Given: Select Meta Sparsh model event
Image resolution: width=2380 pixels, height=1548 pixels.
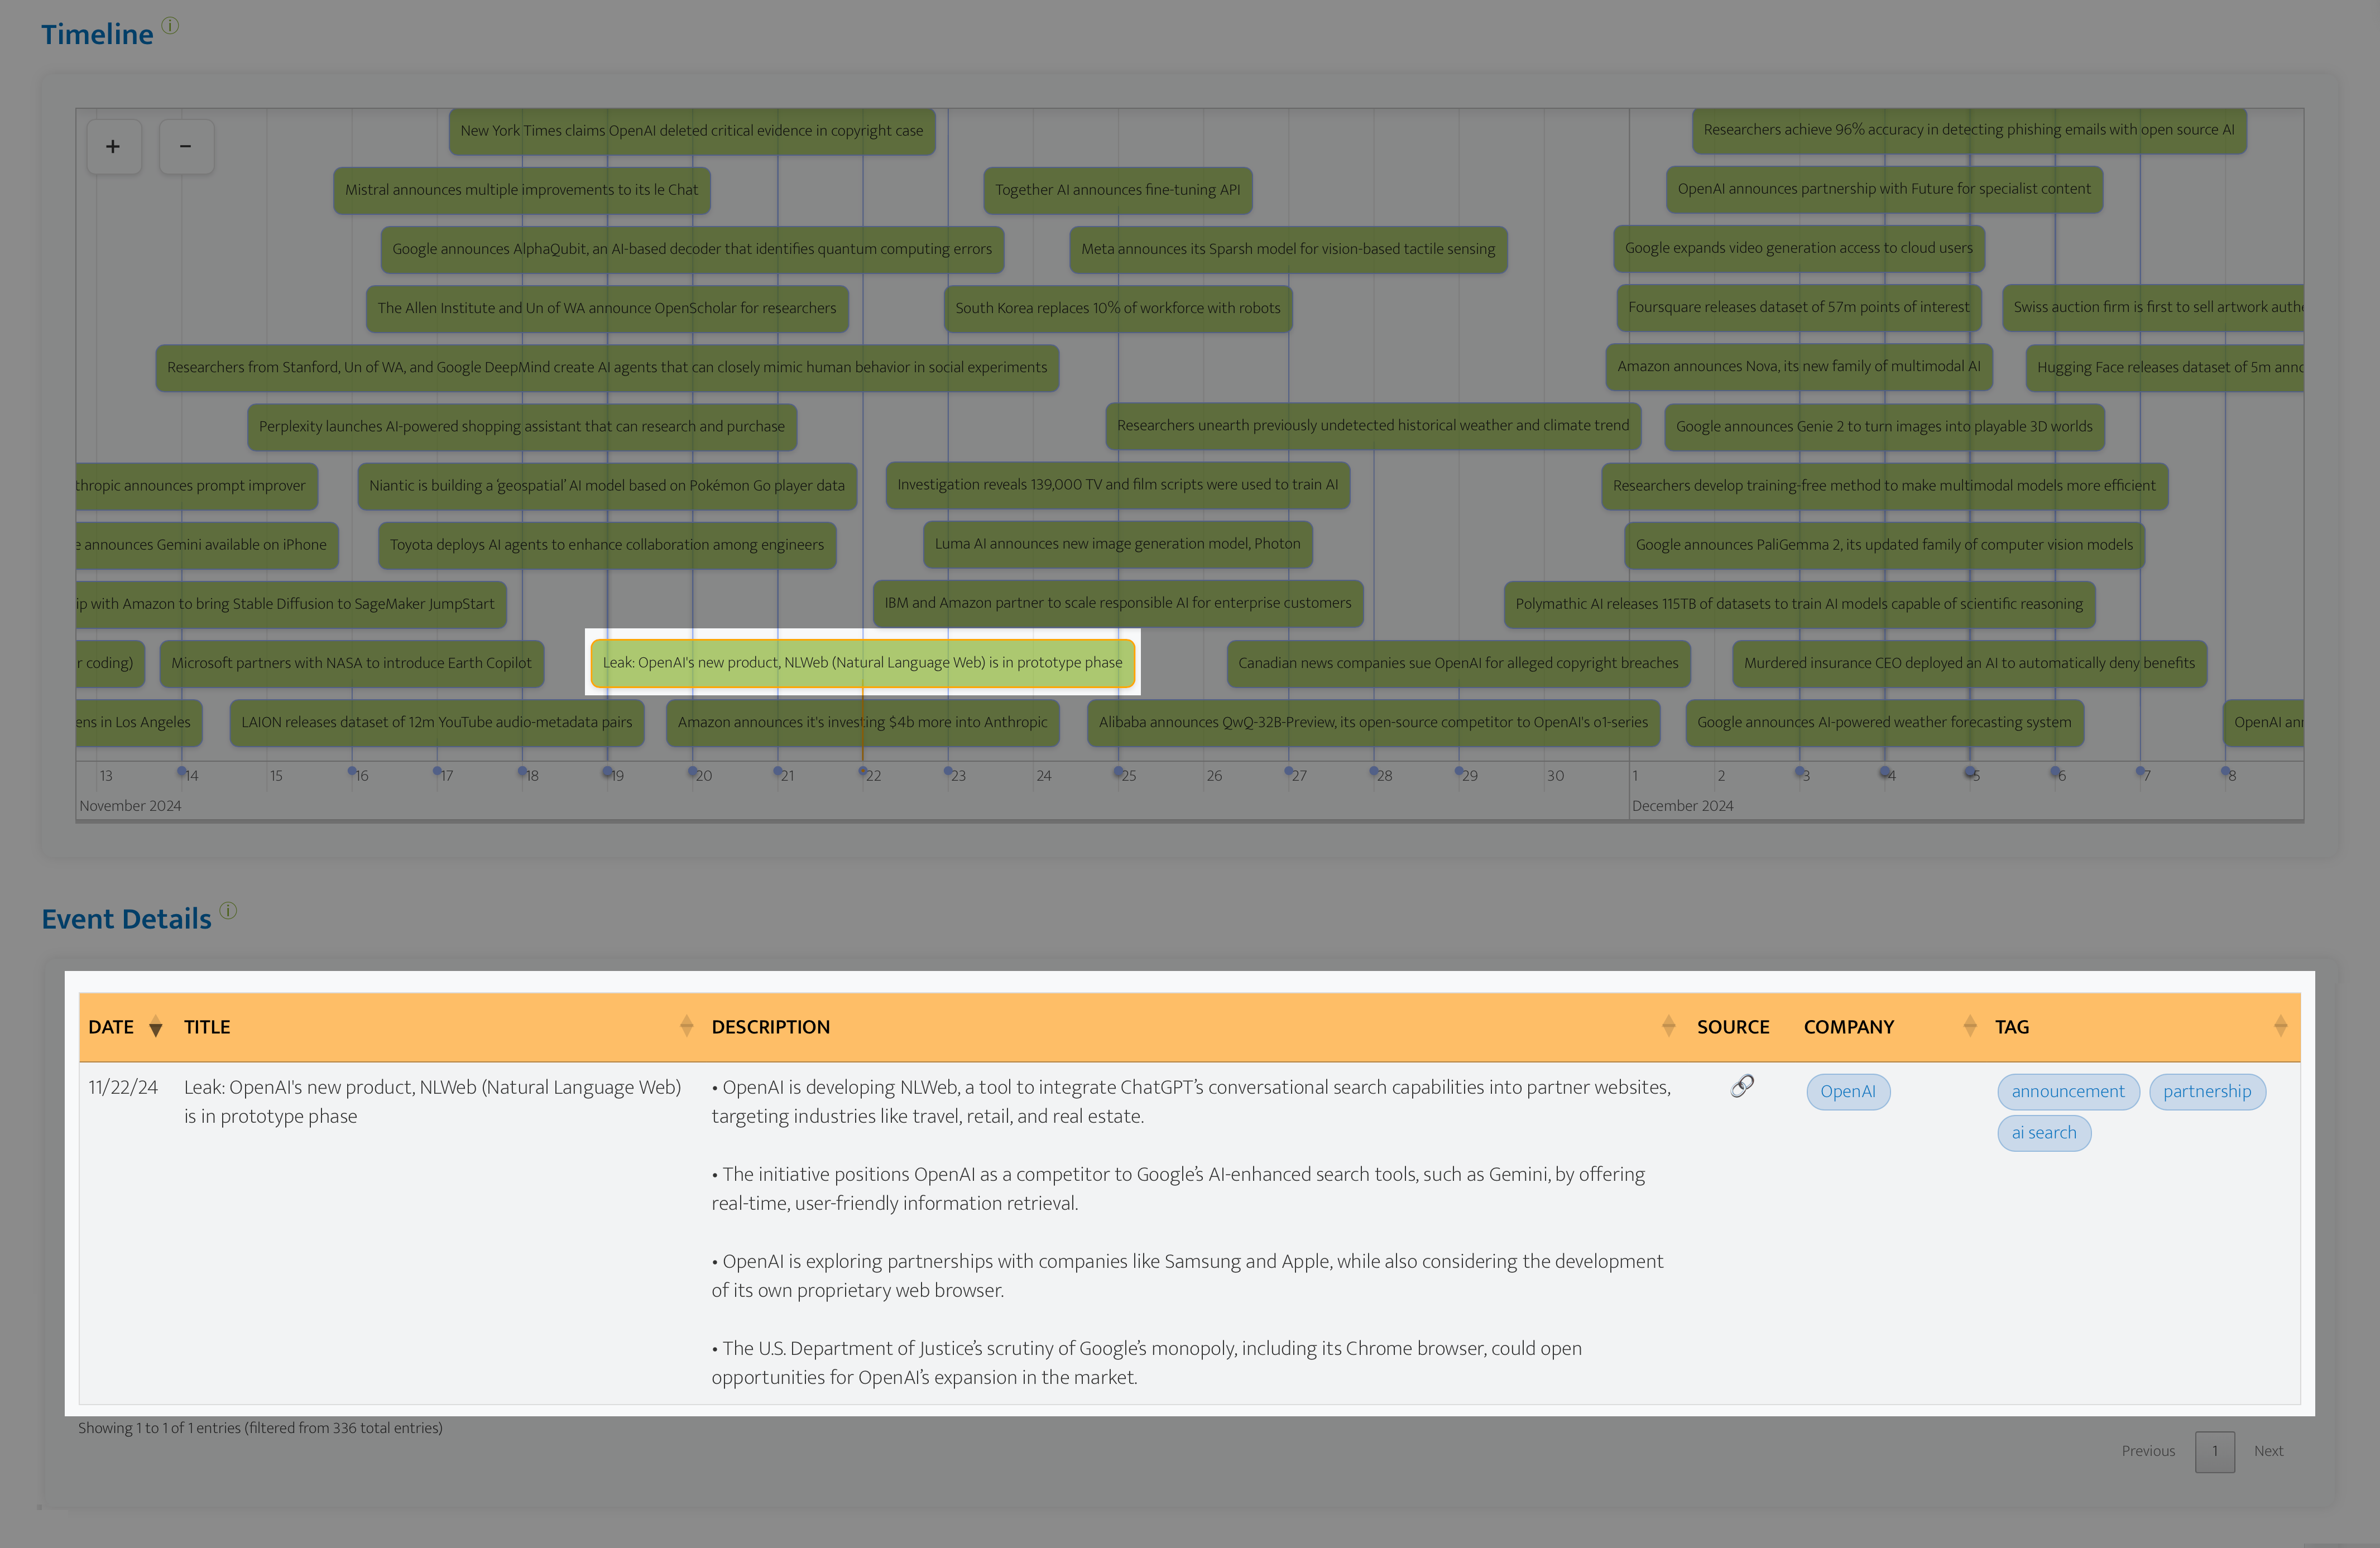Looking at the screenshot, I should (x=1288, y=249).
